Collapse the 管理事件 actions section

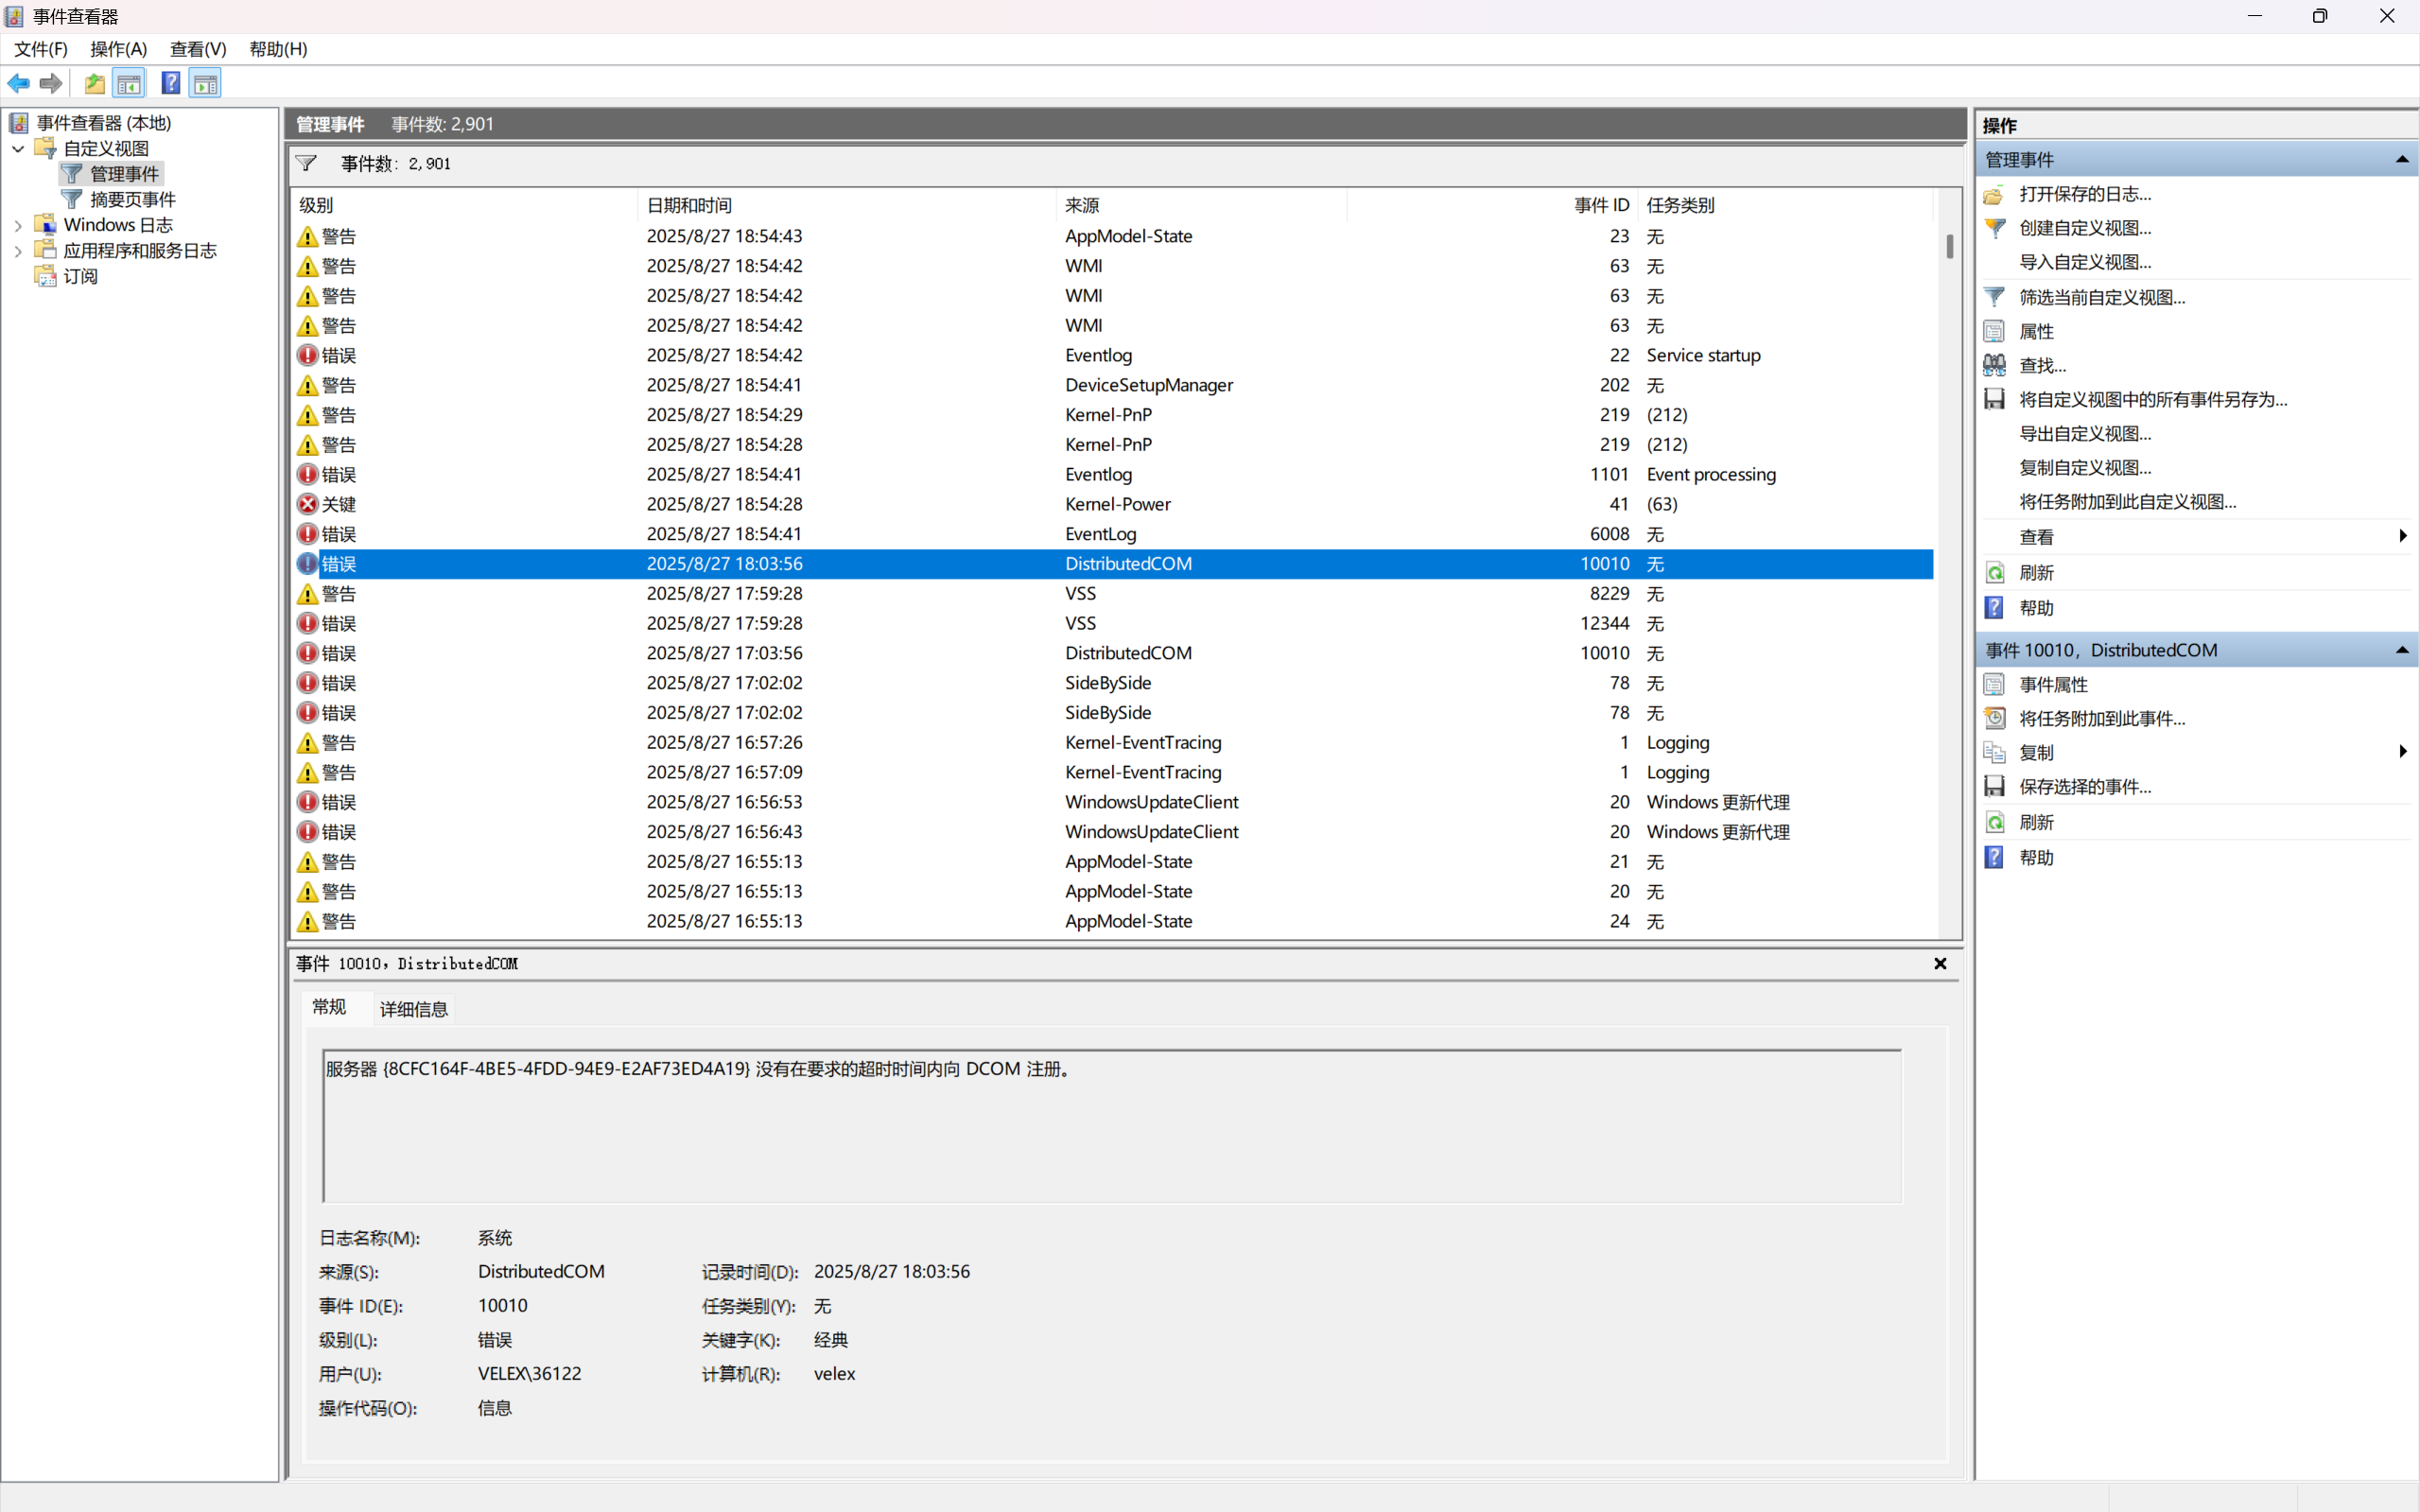click(x=2401, y=160)
